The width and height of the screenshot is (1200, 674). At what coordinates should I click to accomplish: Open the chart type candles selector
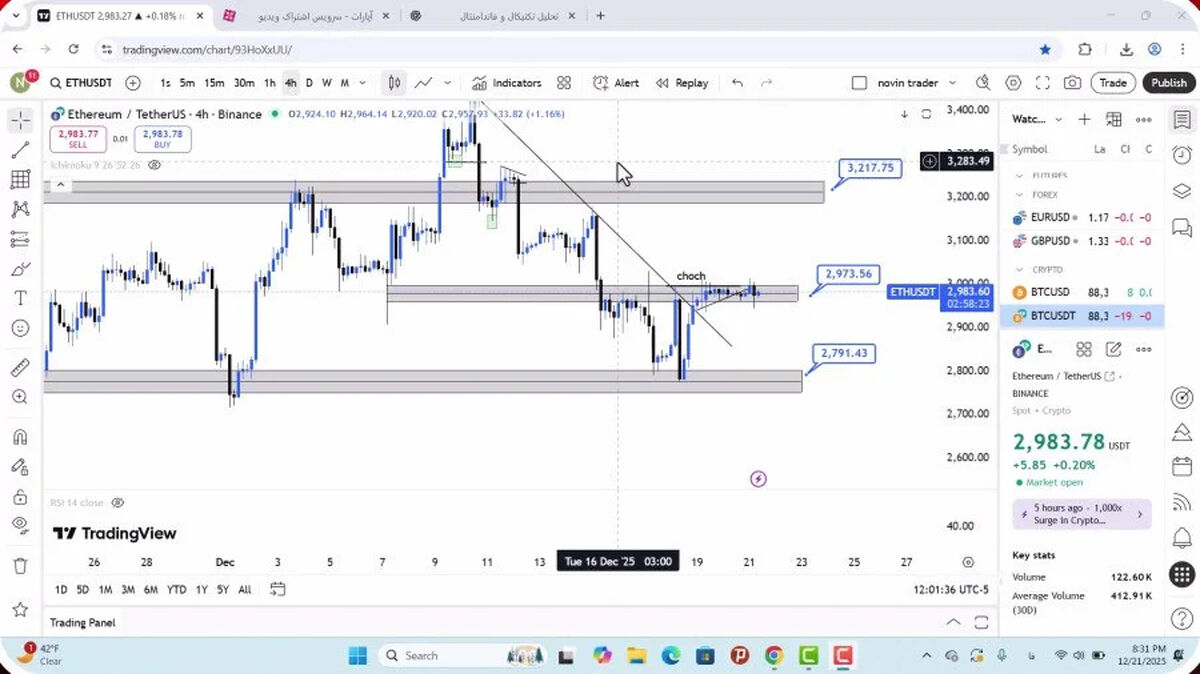pos(395,83)
